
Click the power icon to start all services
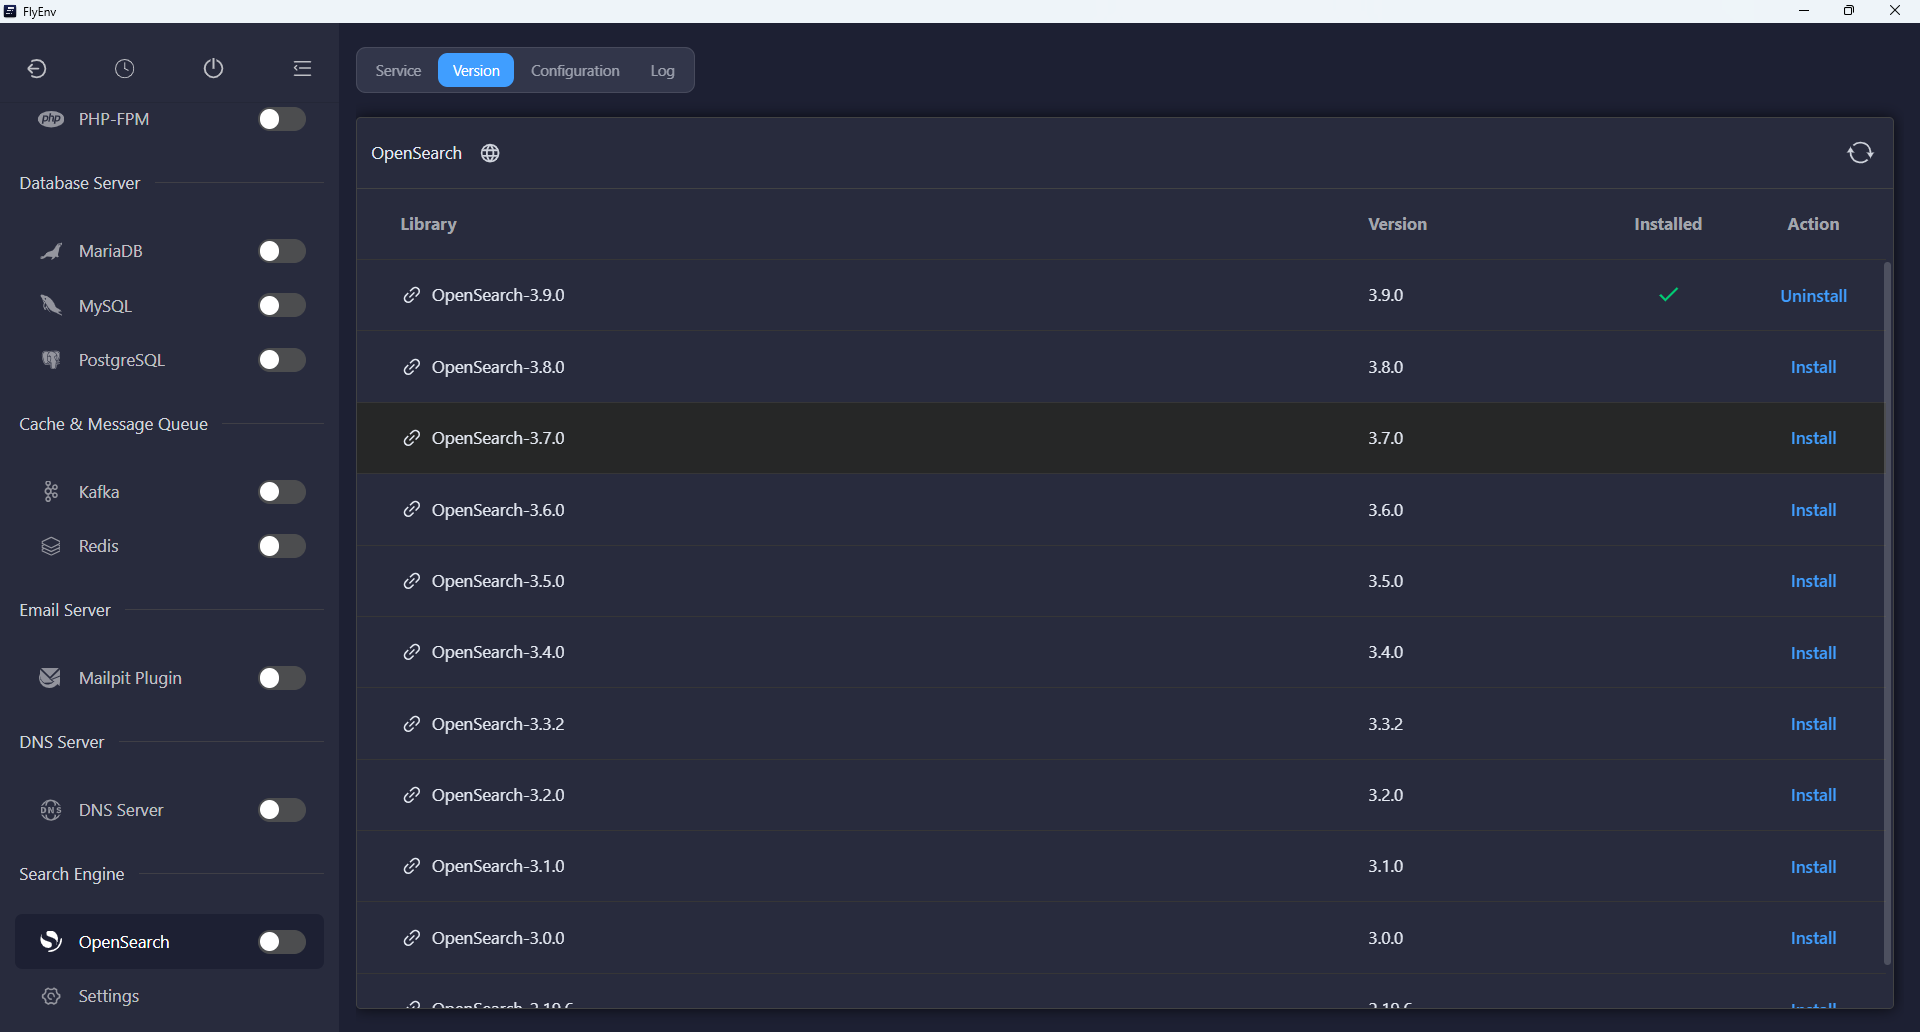(213, 69)
